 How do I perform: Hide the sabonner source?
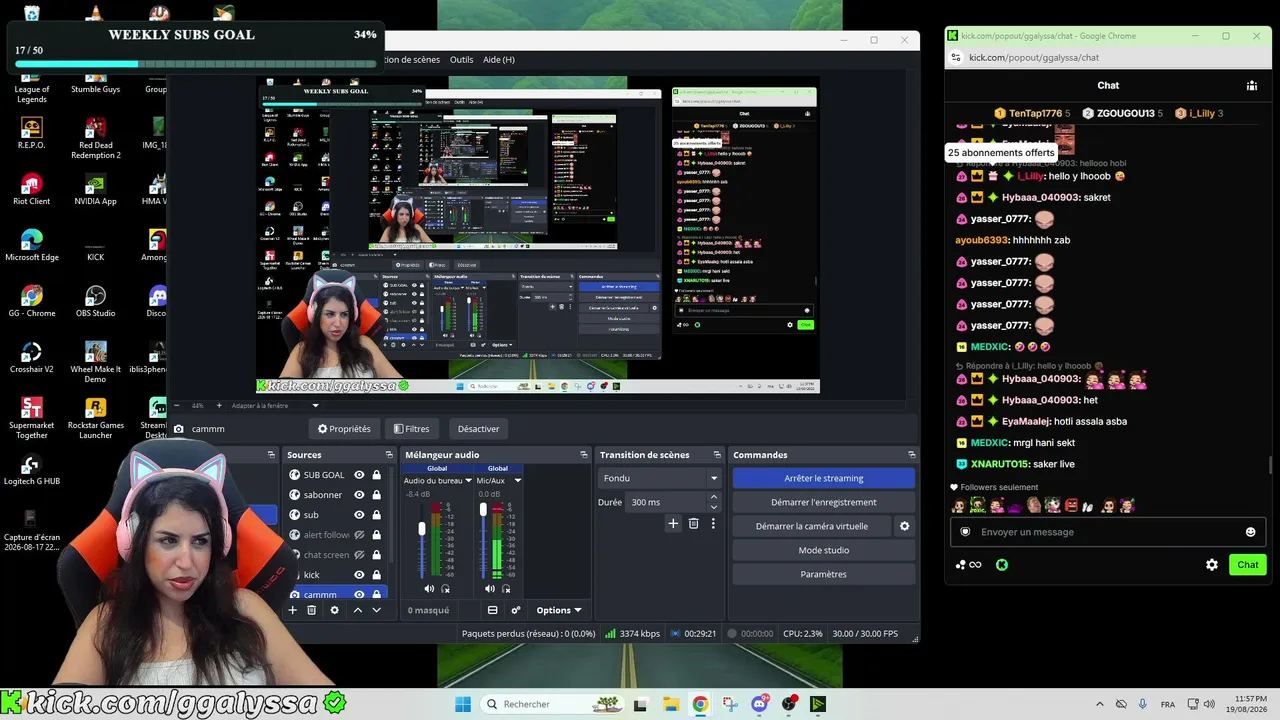tap(359, 495)
